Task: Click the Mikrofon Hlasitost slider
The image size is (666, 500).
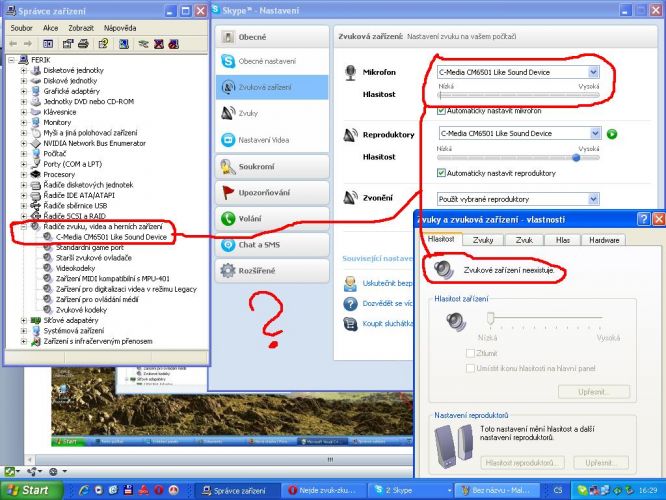Action: (518, 95)
